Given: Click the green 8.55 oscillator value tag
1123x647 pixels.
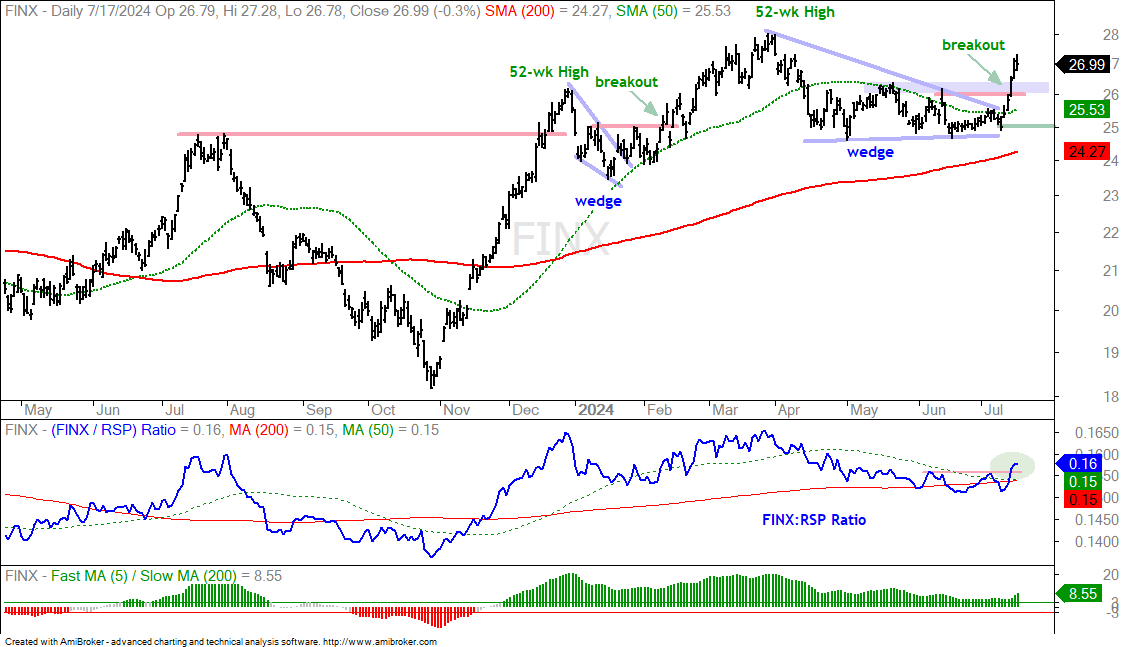Looking at the screenshot, I should 1083,593.
